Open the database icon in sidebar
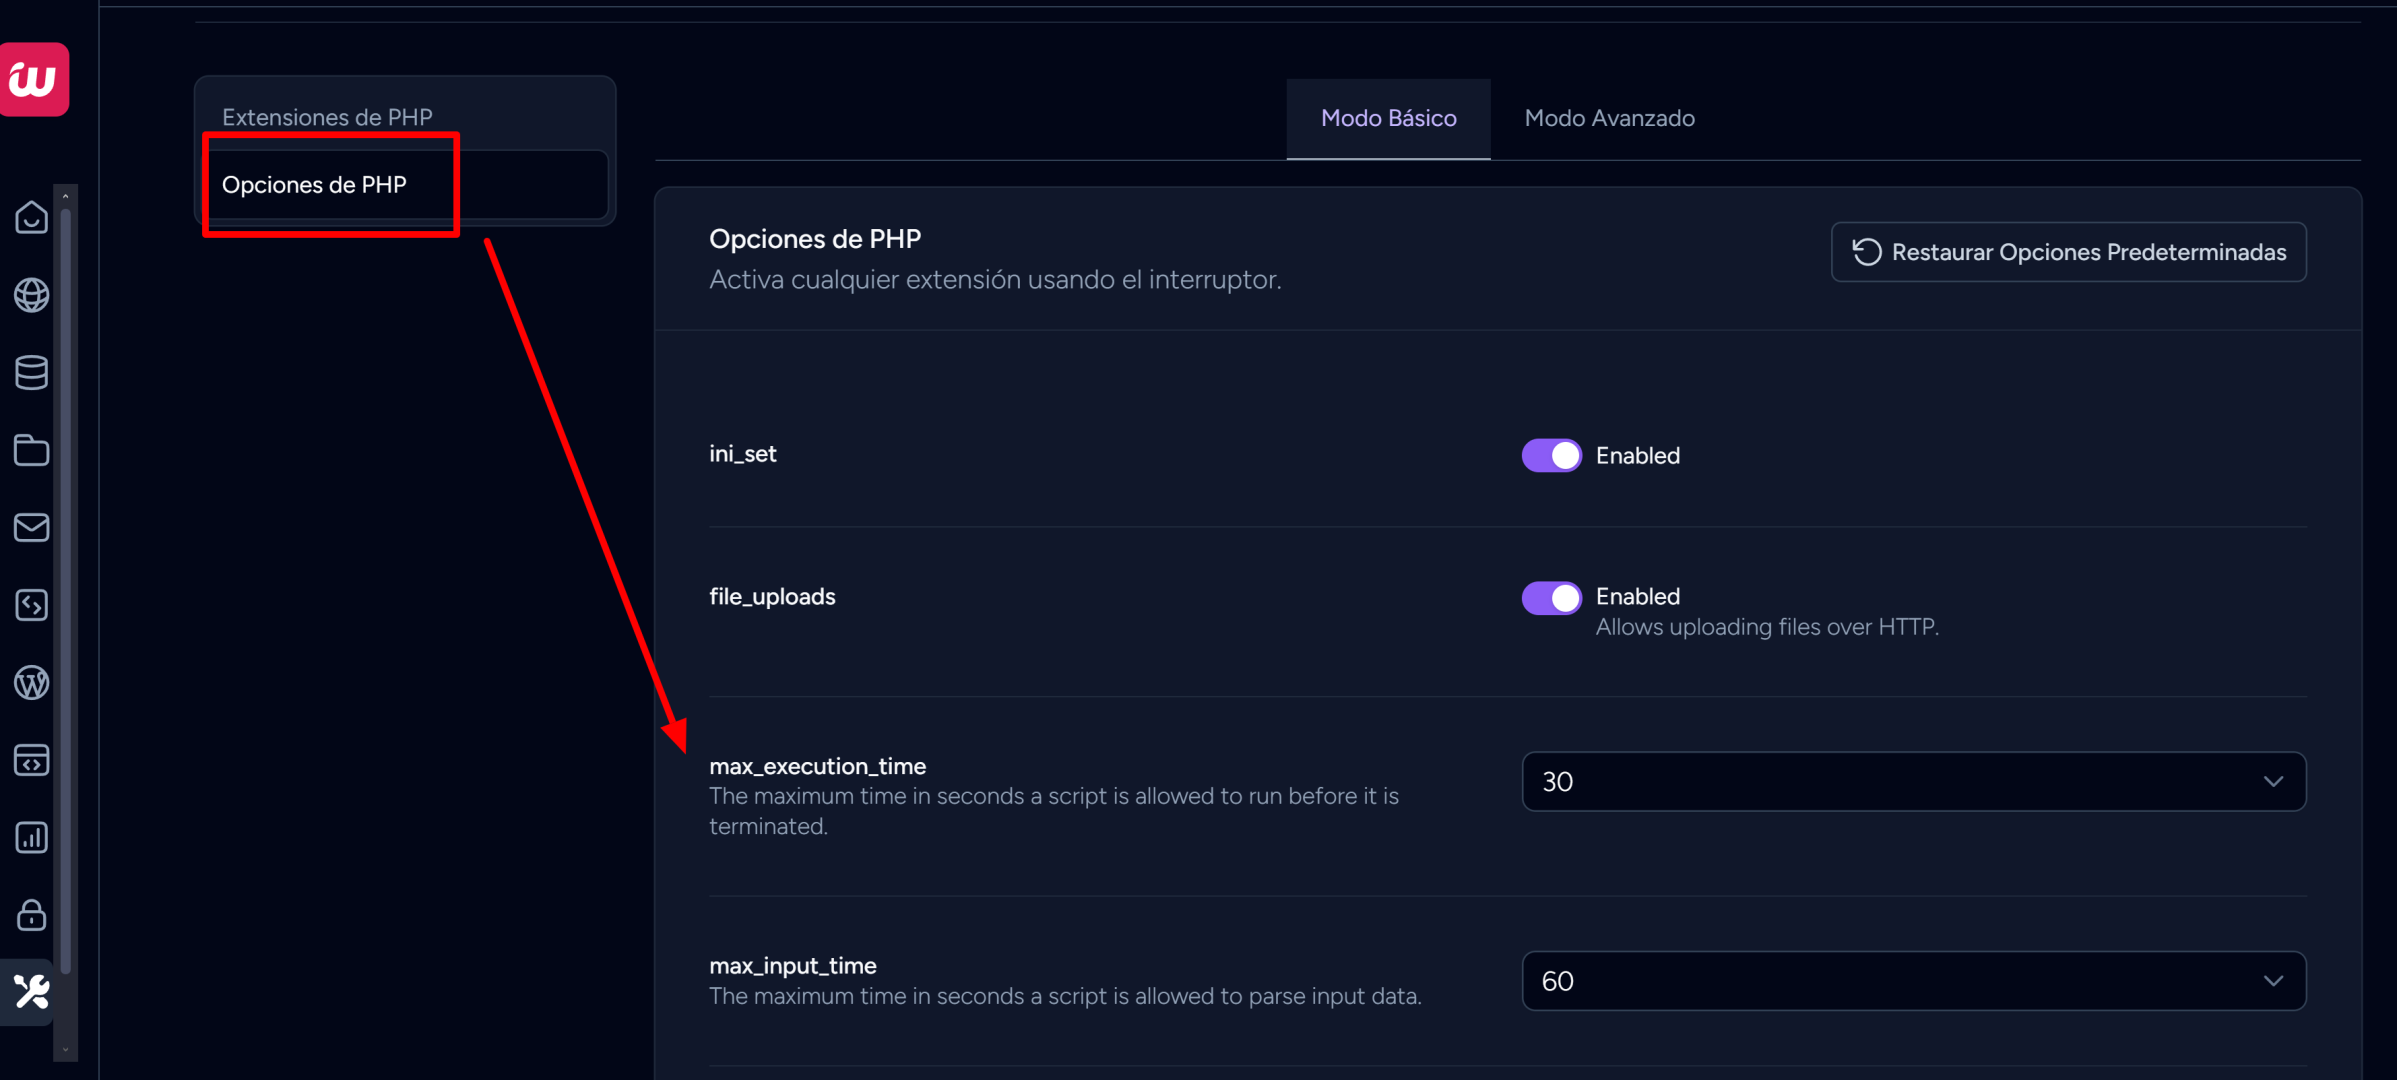 [31, 372]
